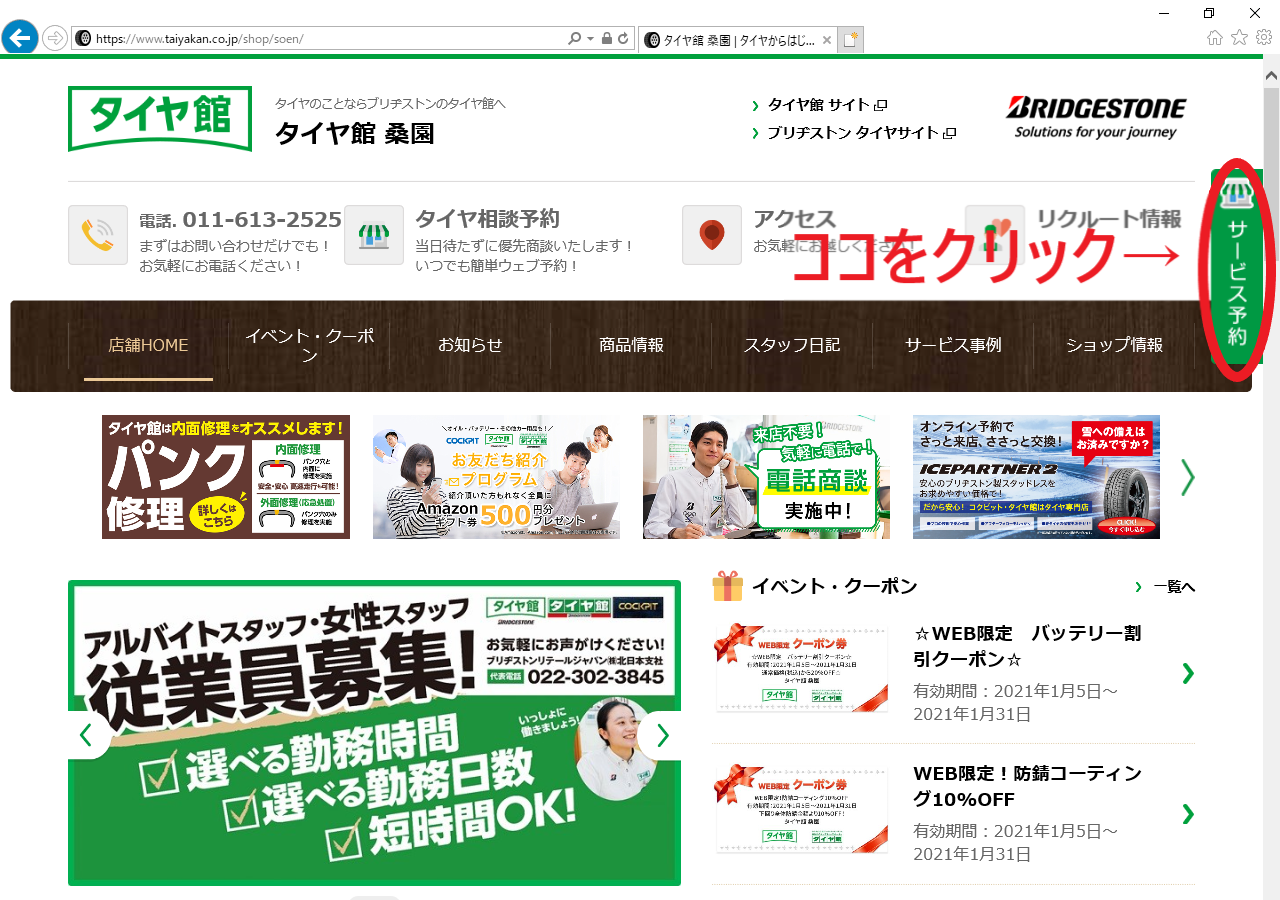Open 防錆コーティング10%OFF coupon title
The image size is (1280, 900).
pyautogui.click(x=1027, y=786)
